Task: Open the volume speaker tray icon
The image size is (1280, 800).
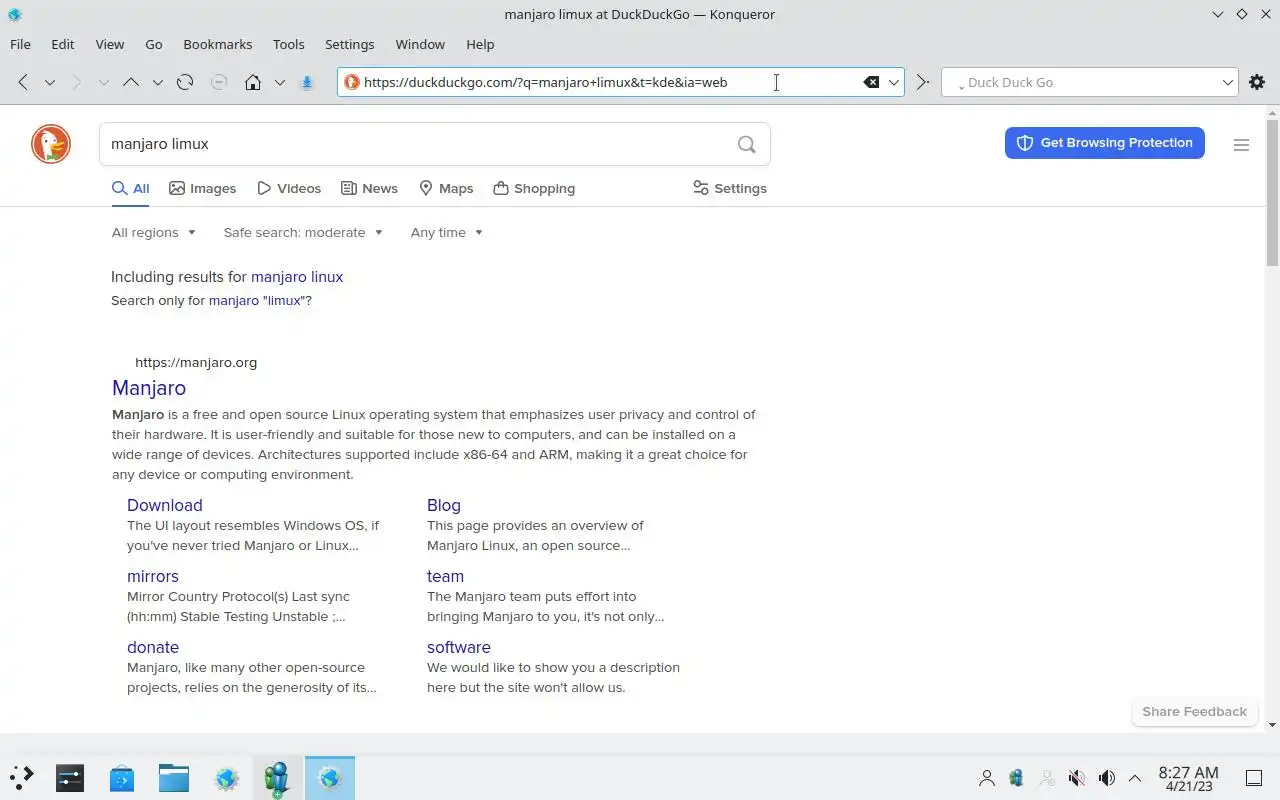Action: 1106,778
